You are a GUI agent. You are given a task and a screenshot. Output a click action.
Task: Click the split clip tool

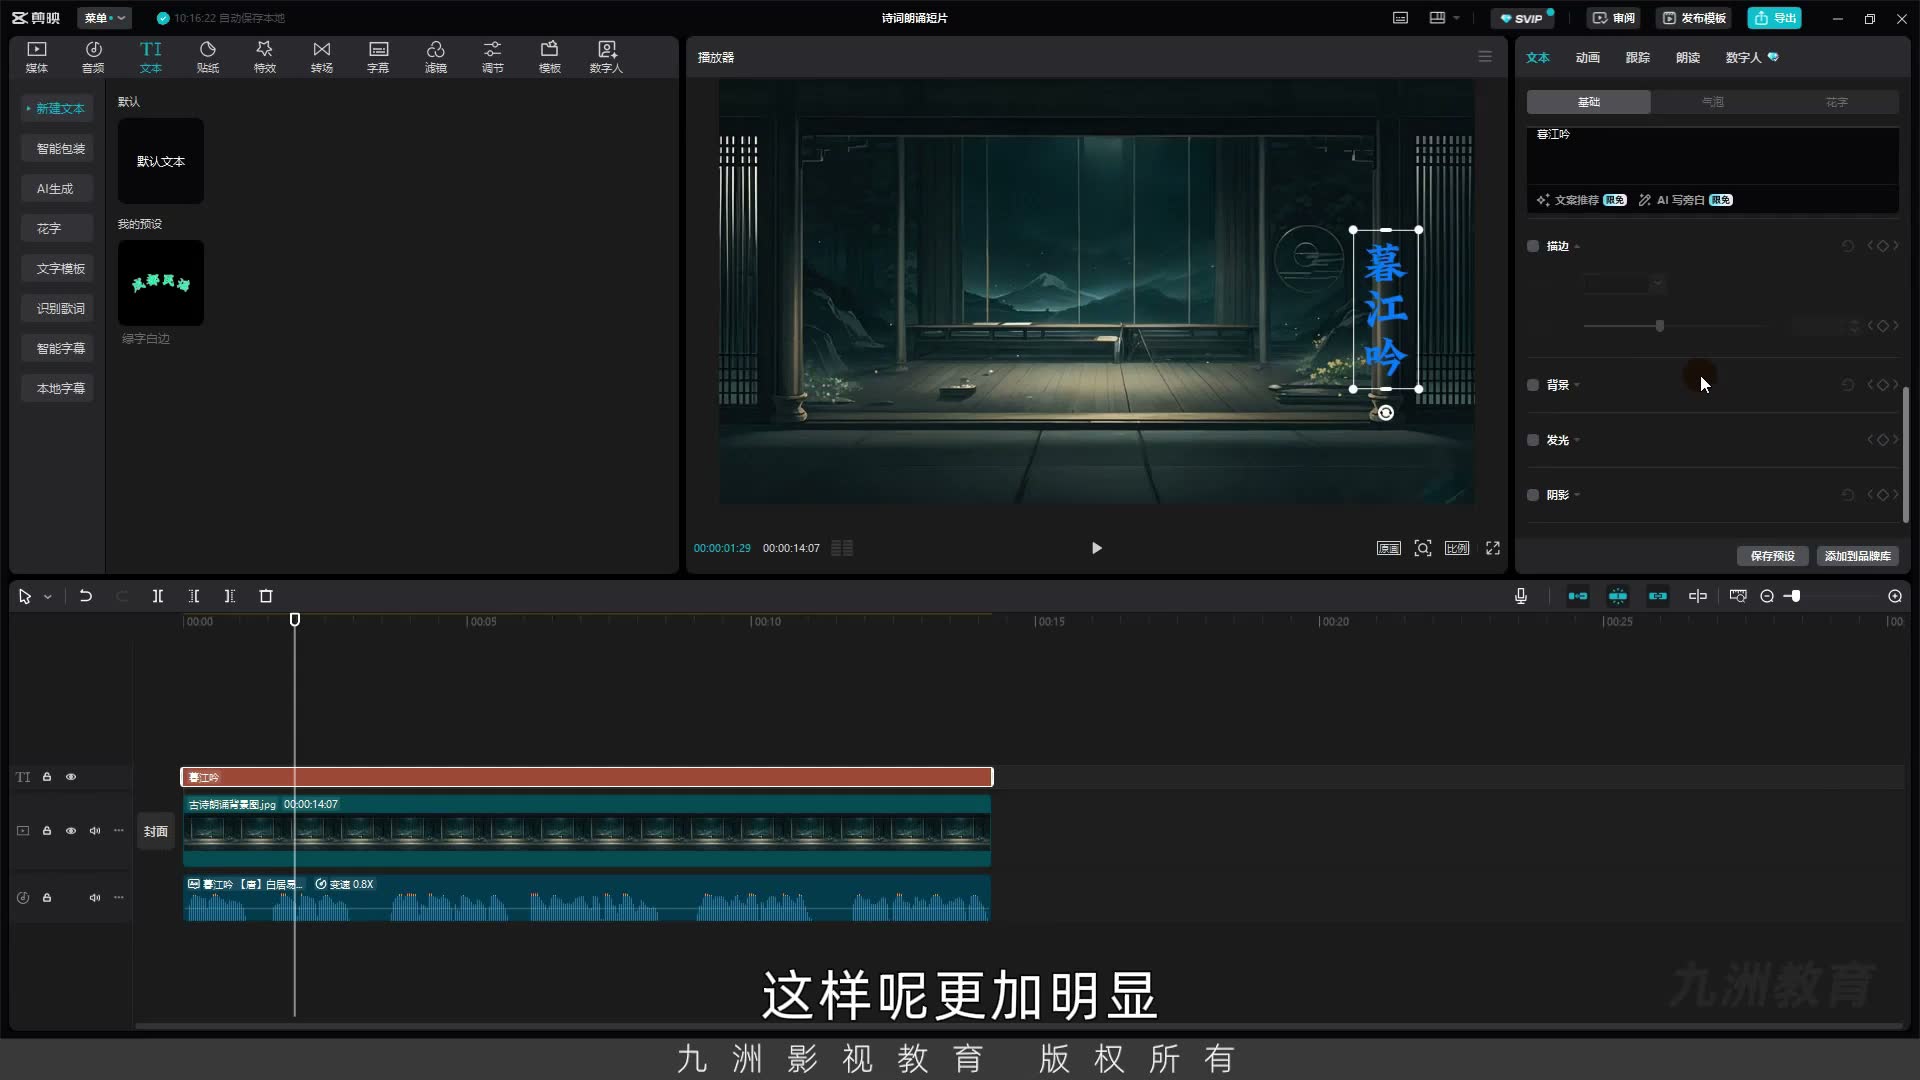tap(158, 596)
